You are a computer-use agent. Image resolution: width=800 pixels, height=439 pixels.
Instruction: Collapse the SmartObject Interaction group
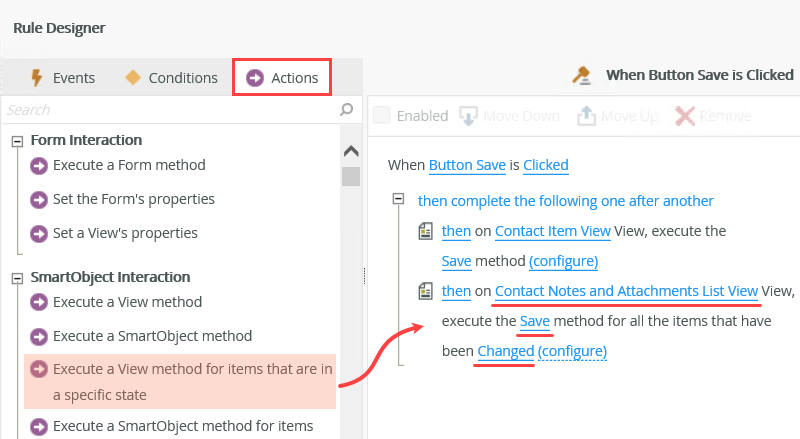coord(17,277)
